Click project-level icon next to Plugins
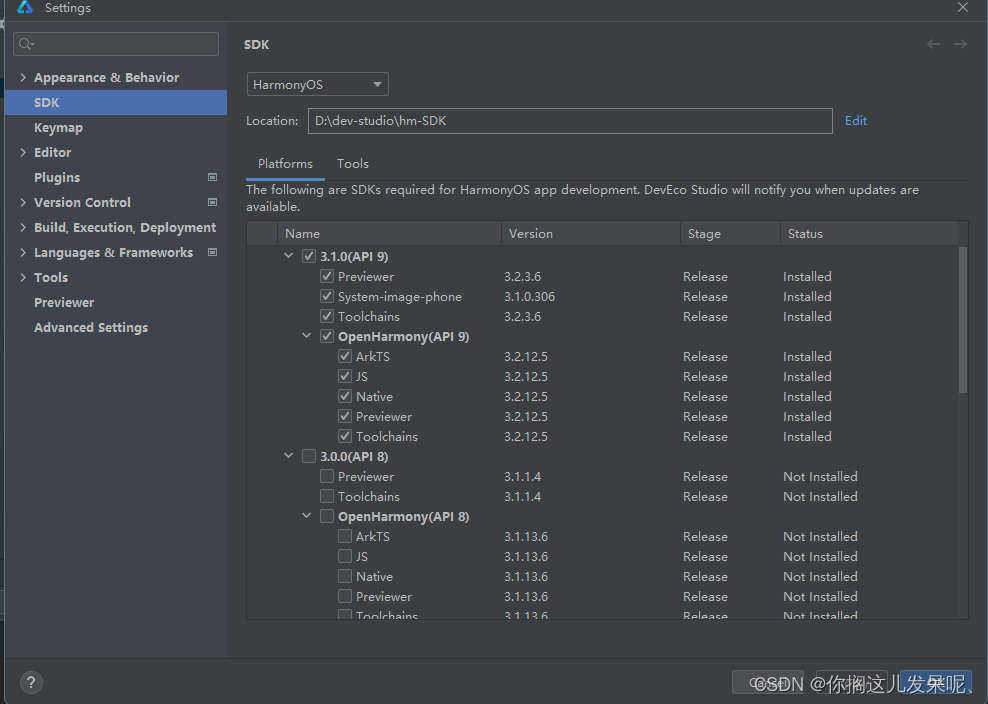 tap(212, 178)
